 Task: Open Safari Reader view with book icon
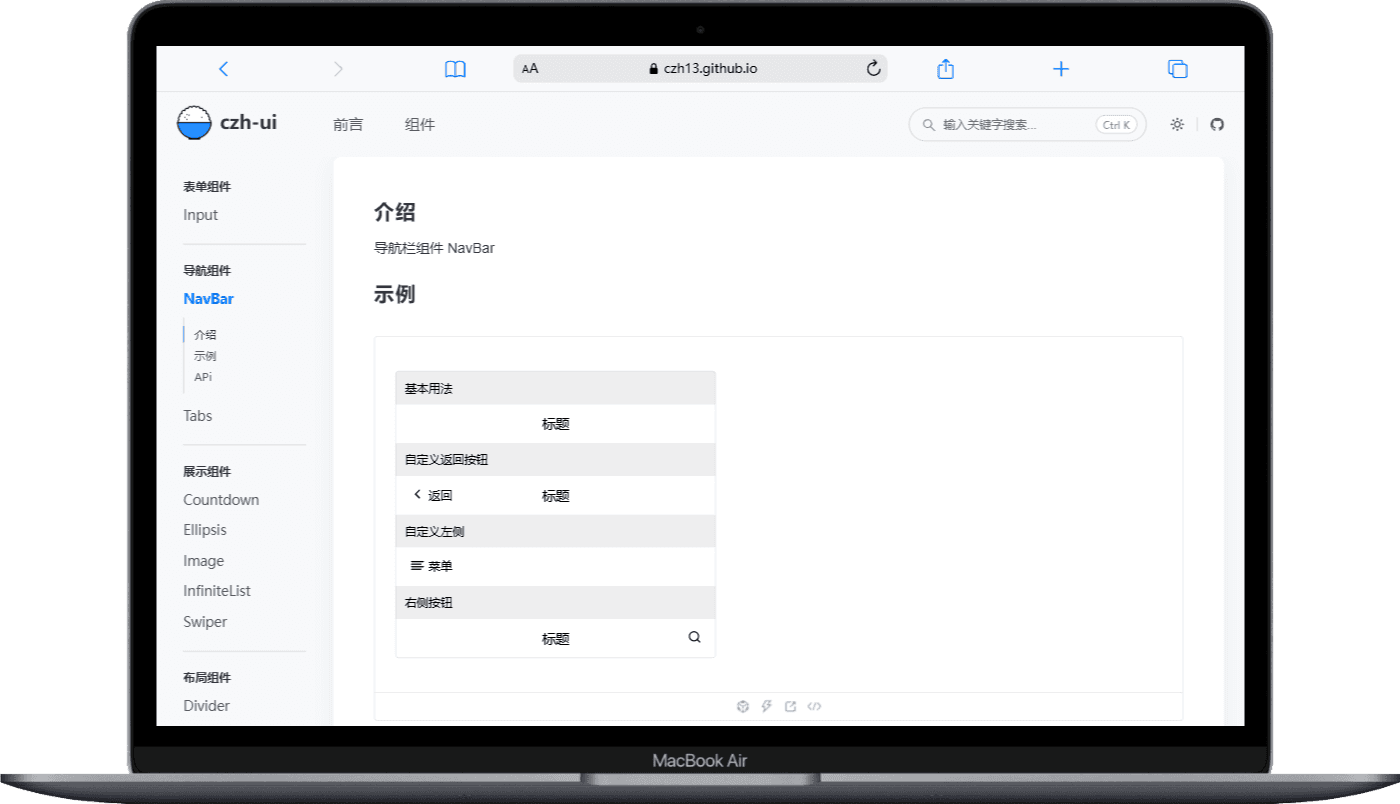pos(455,68)
